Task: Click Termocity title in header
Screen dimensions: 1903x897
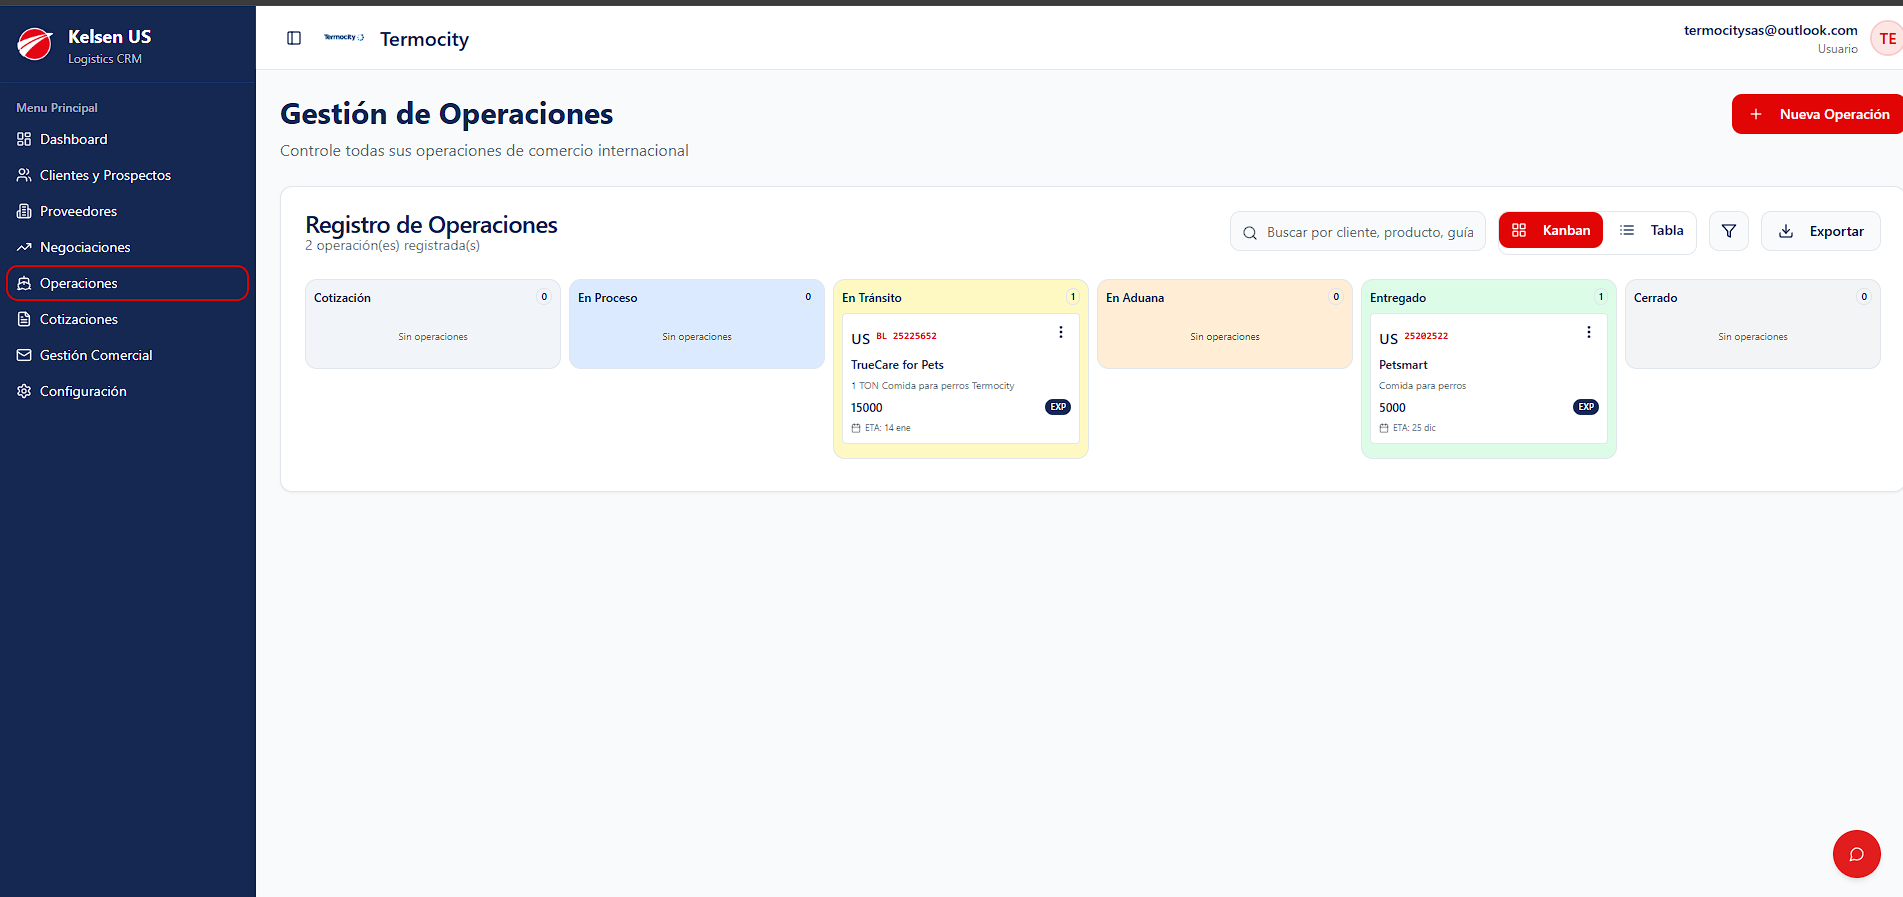Action: pos(424,39)
